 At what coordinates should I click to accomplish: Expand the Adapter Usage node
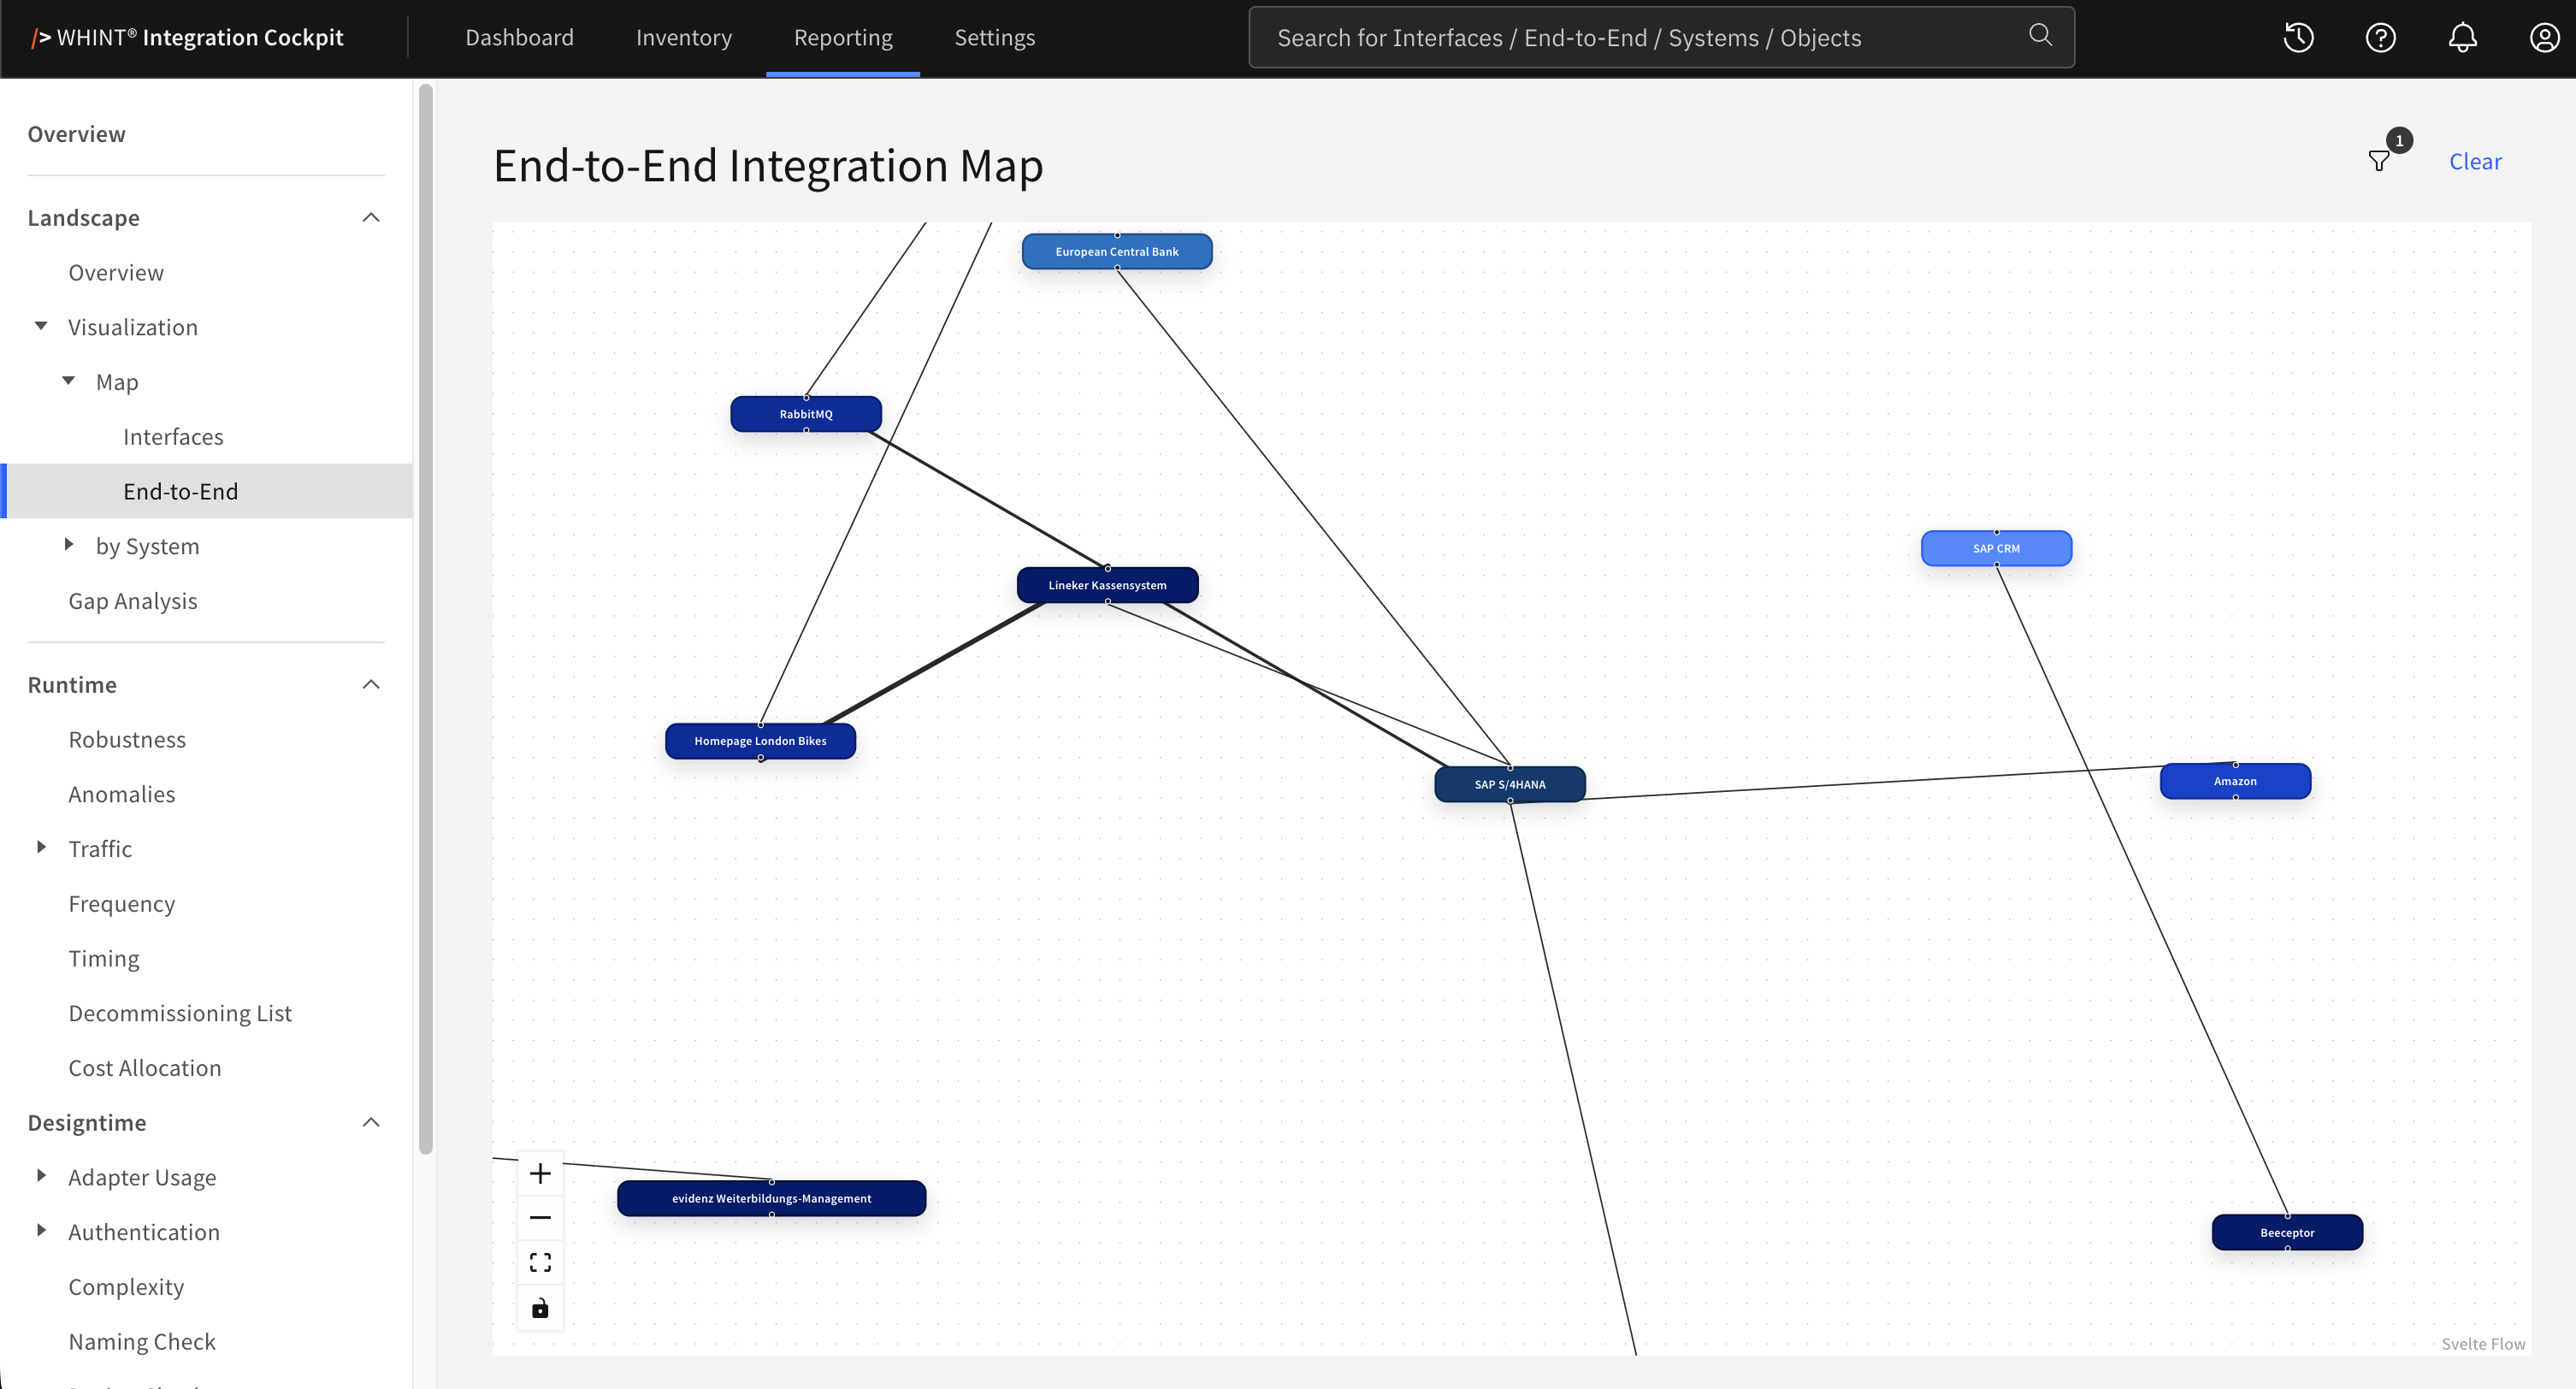pos(41,1176)
